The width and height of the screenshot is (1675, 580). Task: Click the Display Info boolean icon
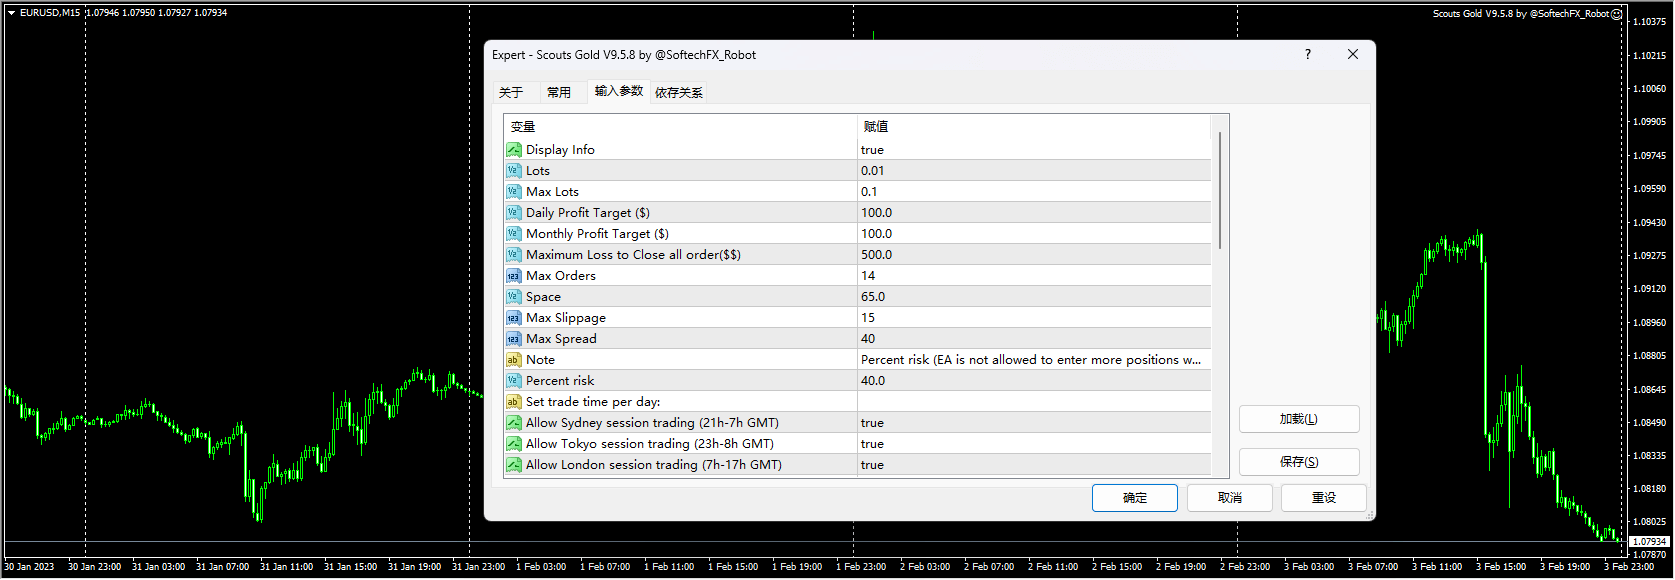tap(513, 150)
